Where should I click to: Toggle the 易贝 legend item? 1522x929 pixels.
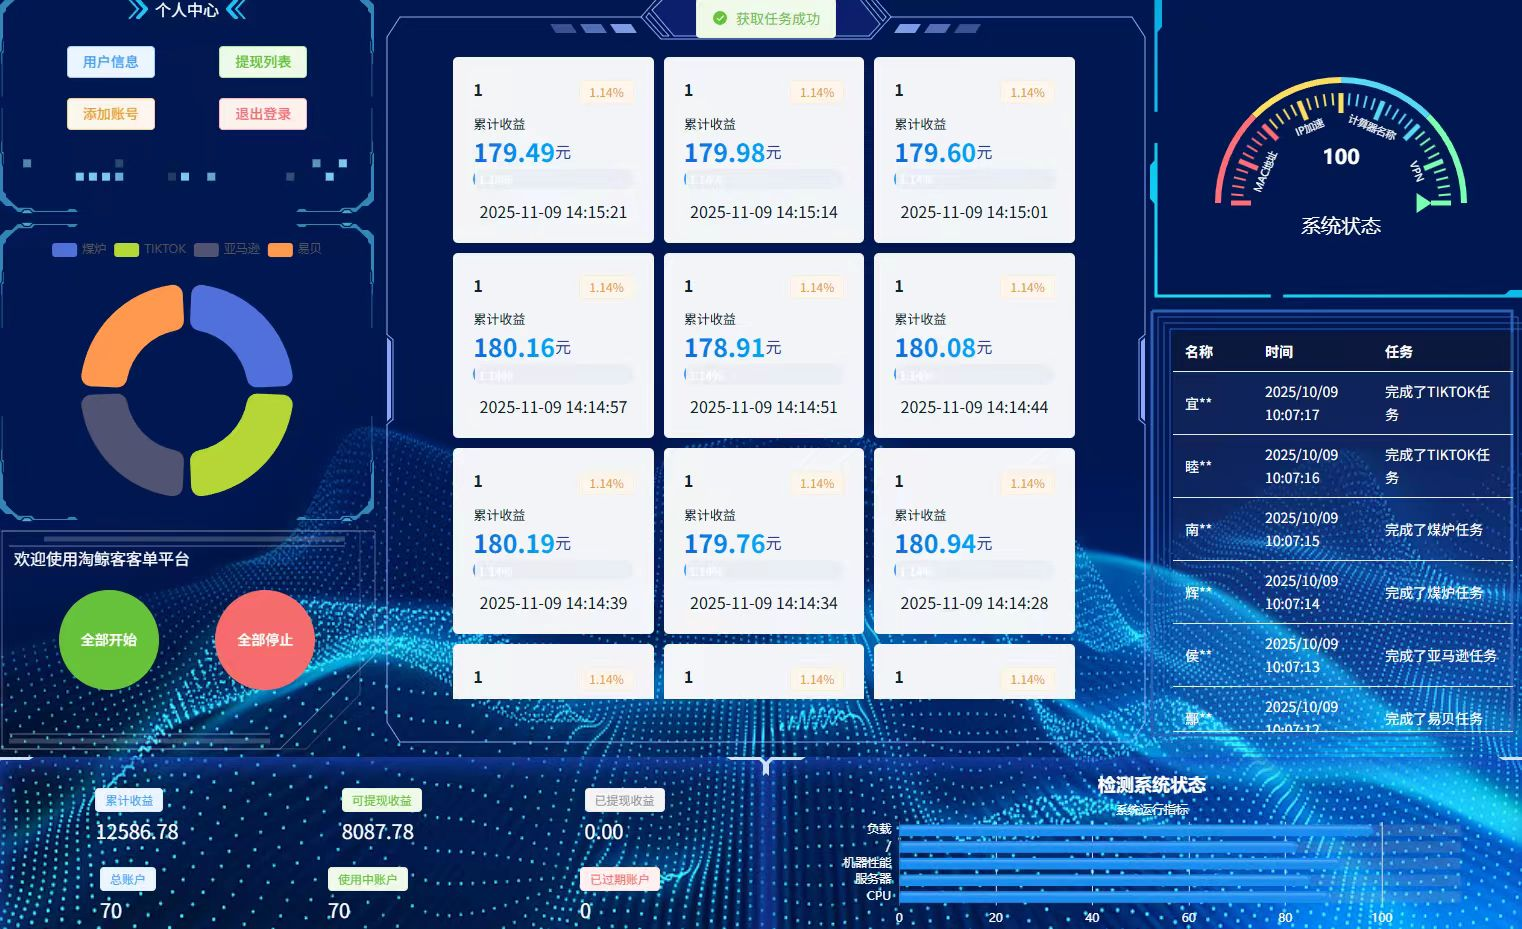(x=295, y=249)
